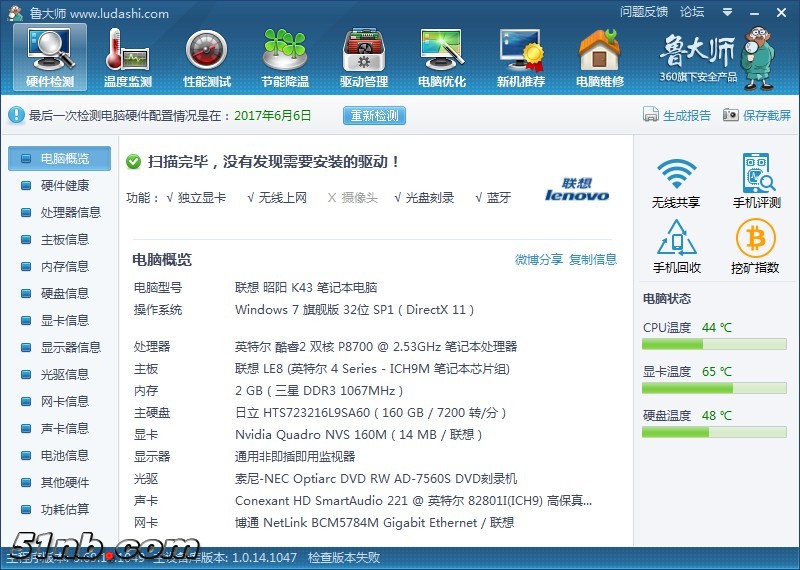This screenshot has width=800, height=570.
Task: Open the 手机评测 phone benchmark tool
Action: point(756,181)
